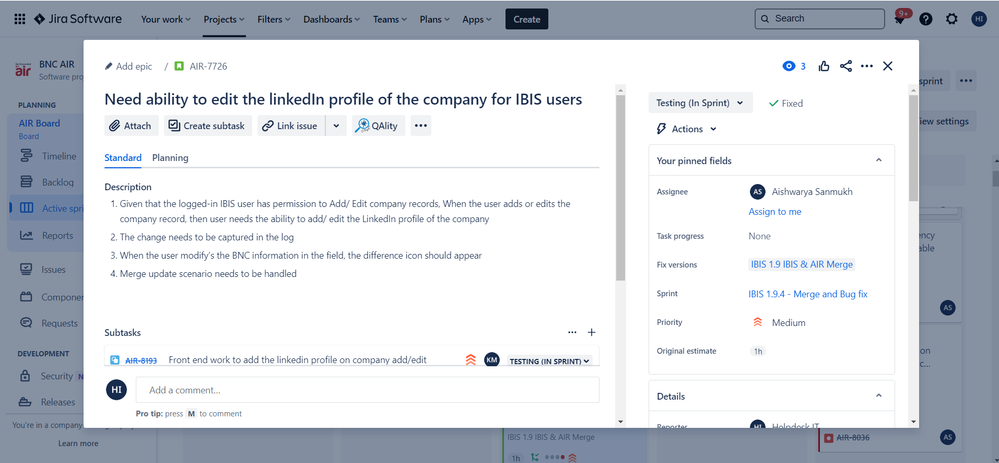Add a subtask with the plus icon
Screen dimensions: 999x463
point(591,332)
